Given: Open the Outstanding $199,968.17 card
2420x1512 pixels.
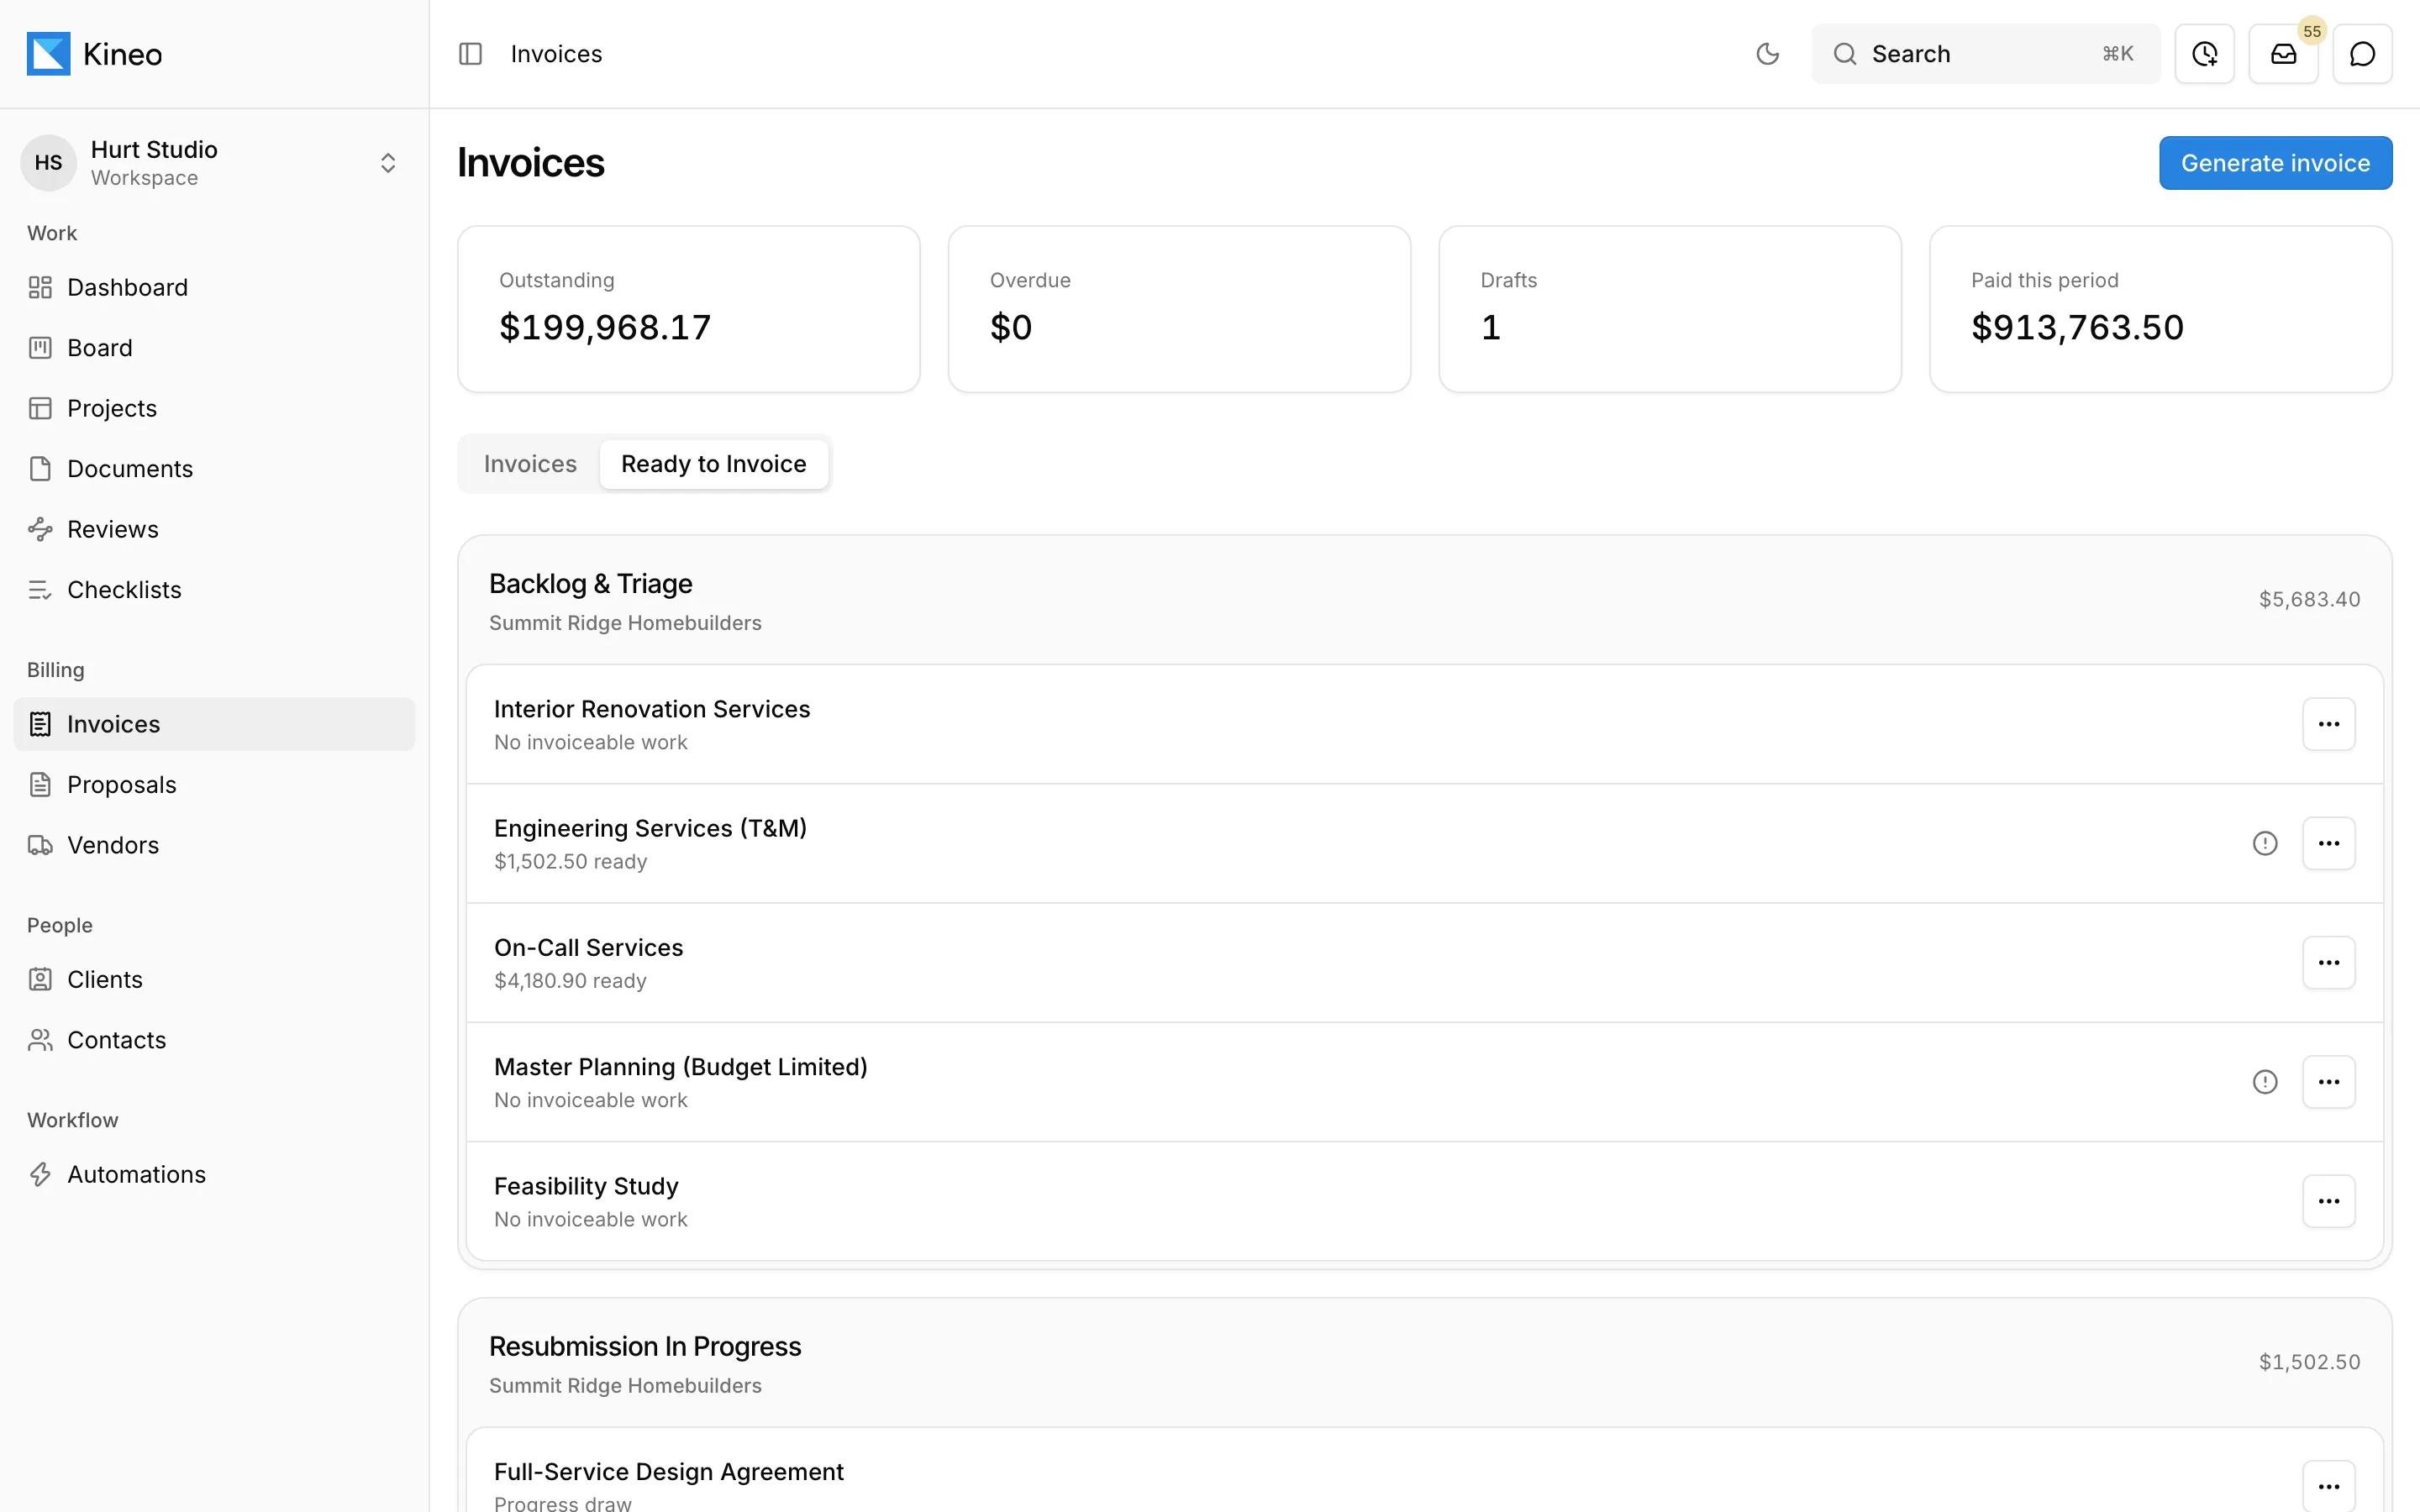Looking at the screenshot, I should tap(689, 309).
